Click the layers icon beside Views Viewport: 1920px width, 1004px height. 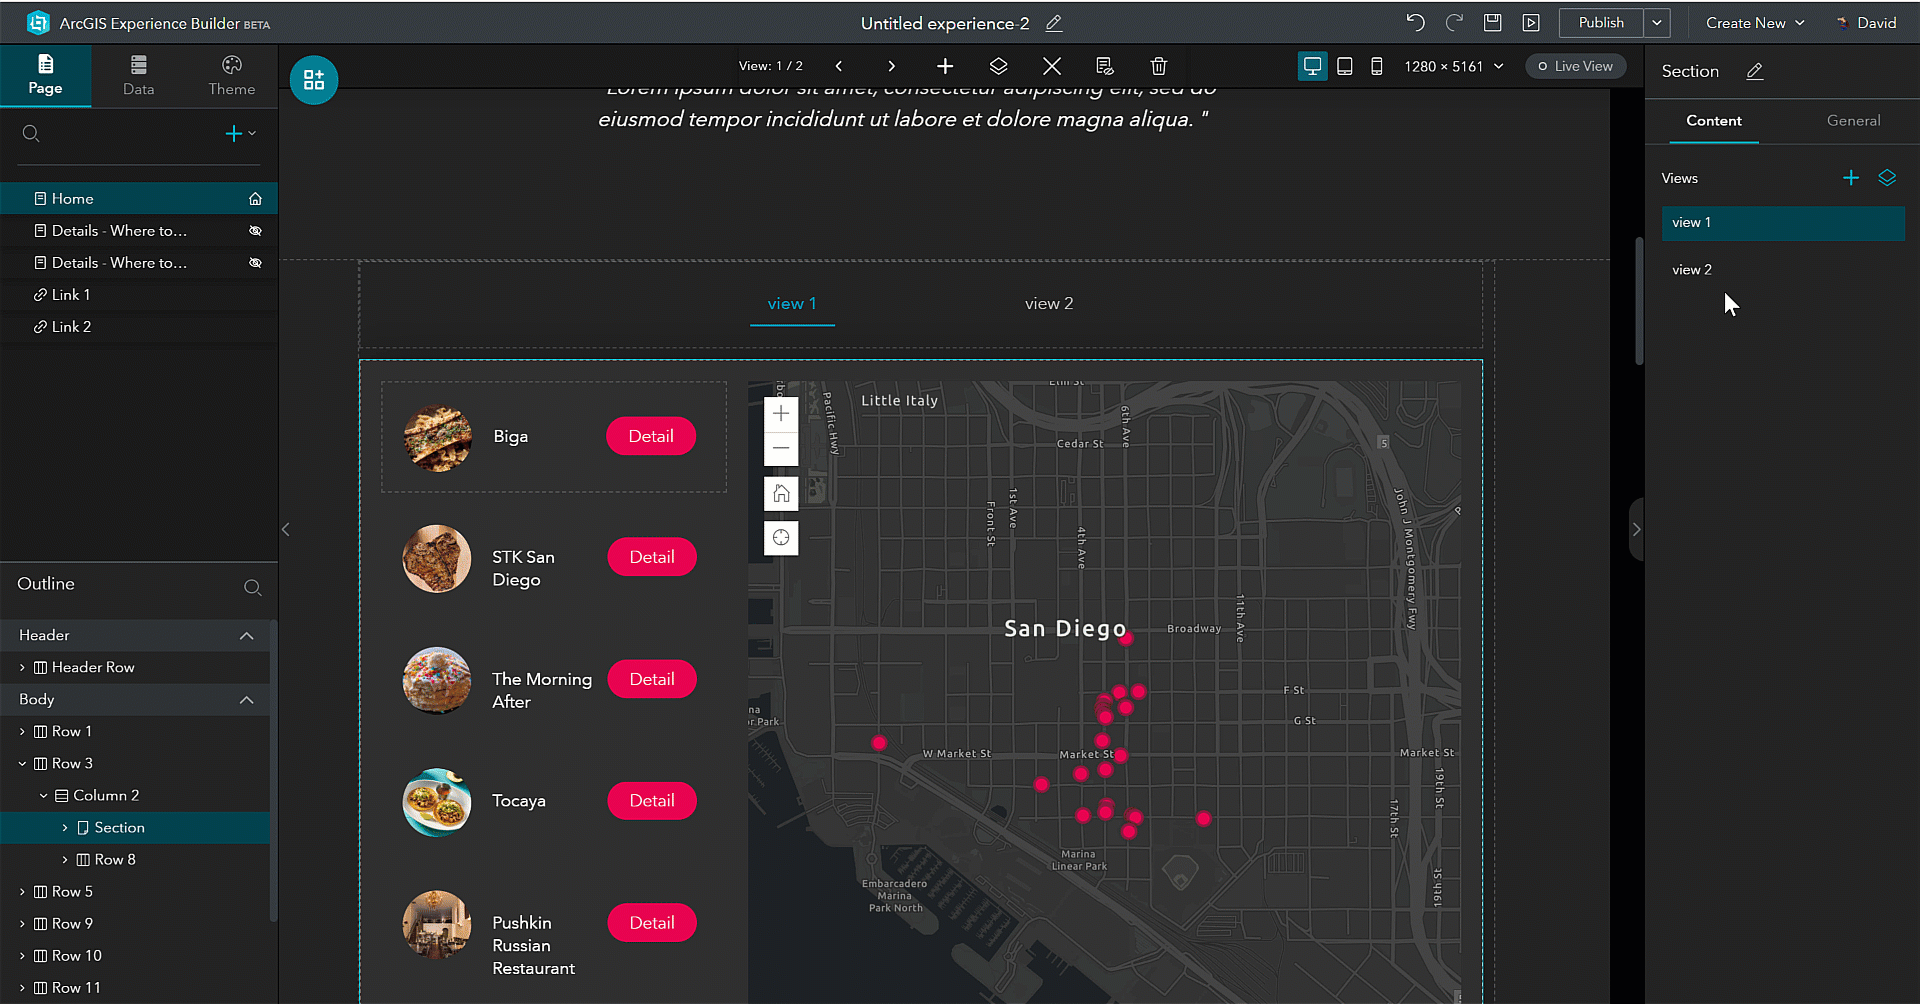[x=1887, y=178]
